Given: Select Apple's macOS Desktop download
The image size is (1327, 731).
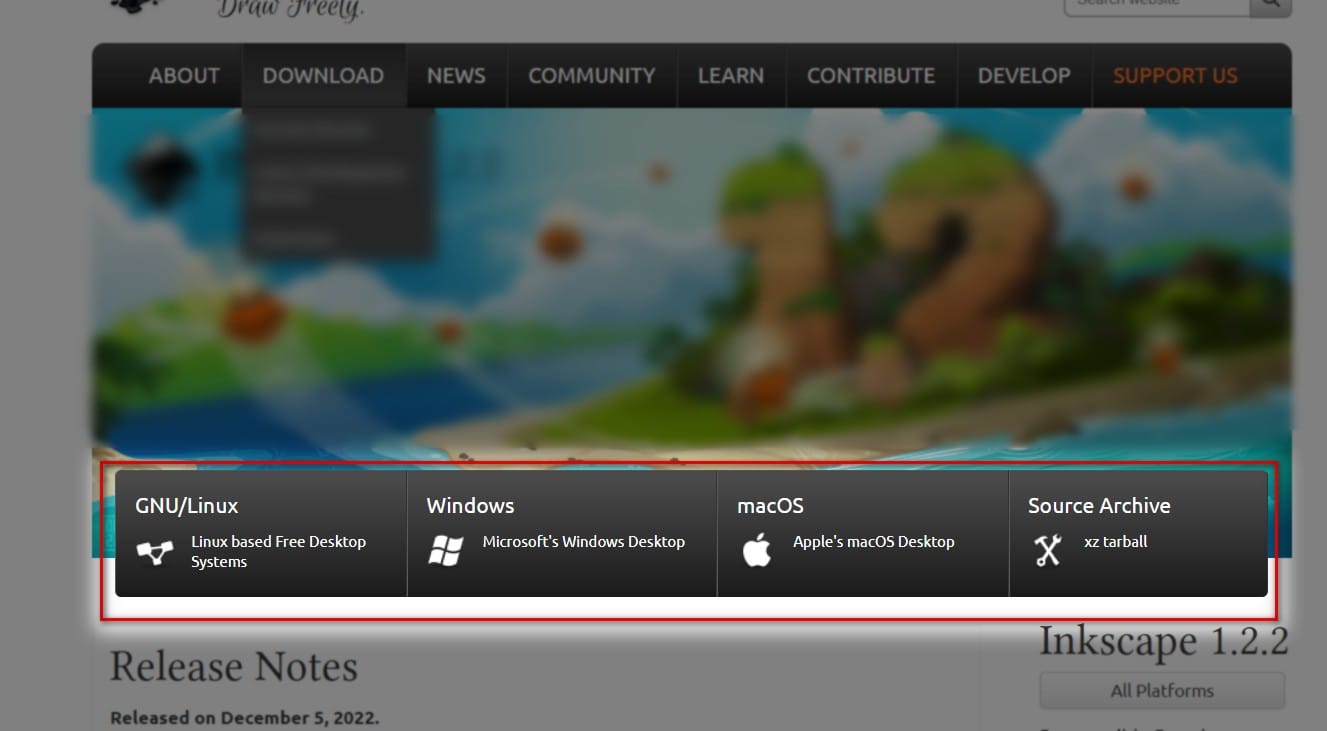Looking at the screenshot, I should click(x=863, y=534).
